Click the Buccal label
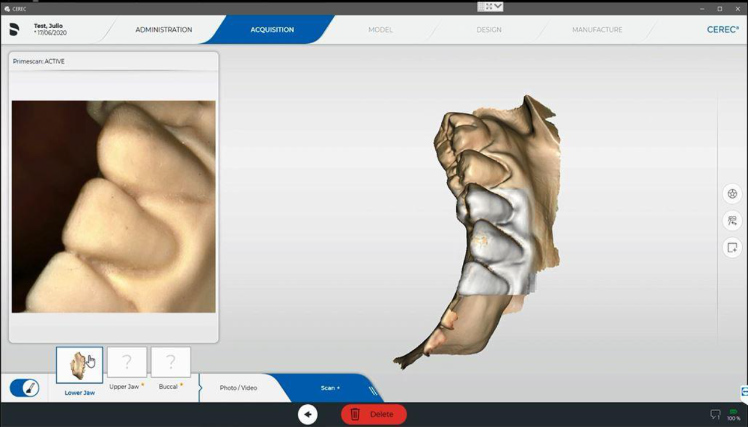Image resolution: width=748 pixels, height=427 pixels. pos(168,386)
